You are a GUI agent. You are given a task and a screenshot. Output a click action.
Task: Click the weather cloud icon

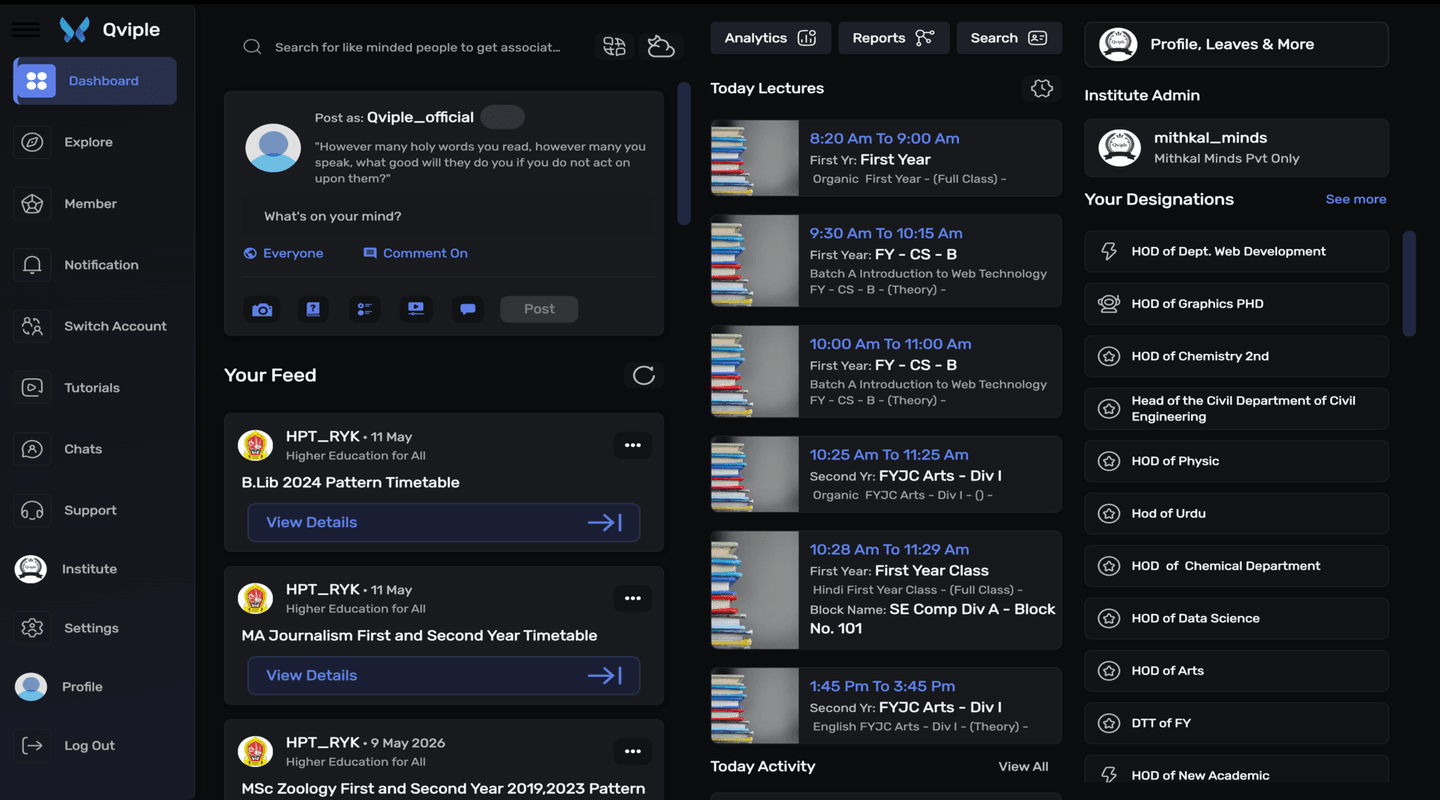coord(661,46)
